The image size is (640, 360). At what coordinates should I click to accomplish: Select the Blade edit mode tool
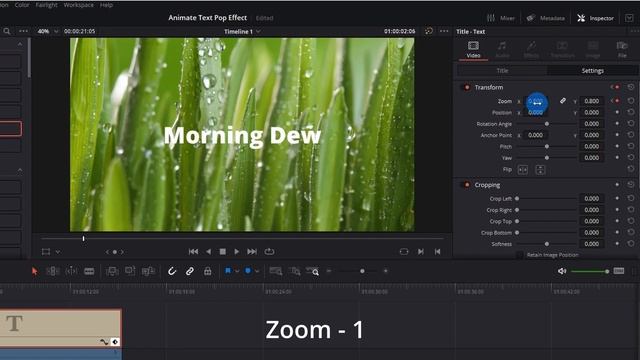point(89,271)
